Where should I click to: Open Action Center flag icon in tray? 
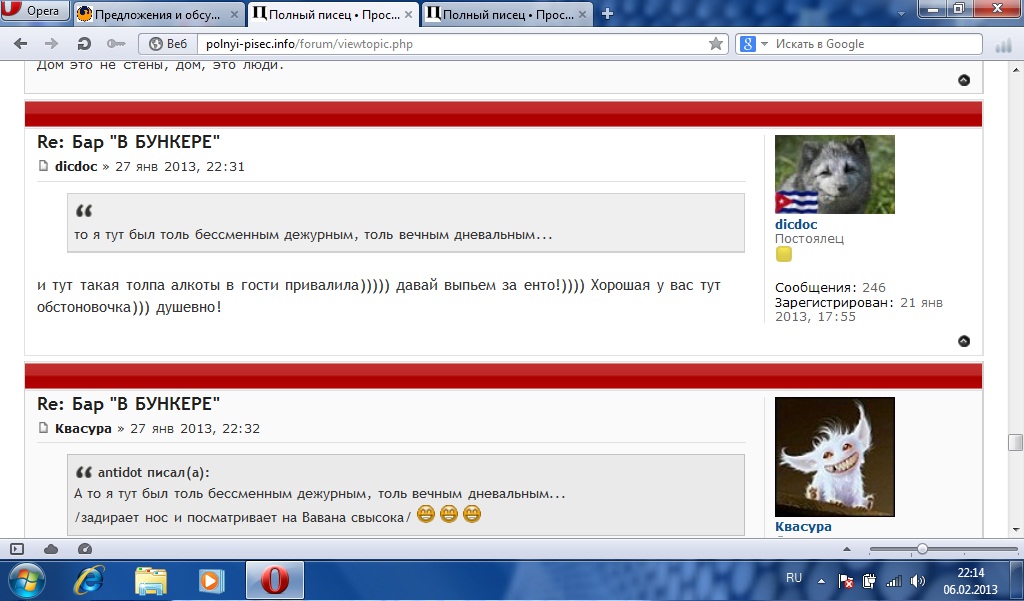tap(846, 581)
